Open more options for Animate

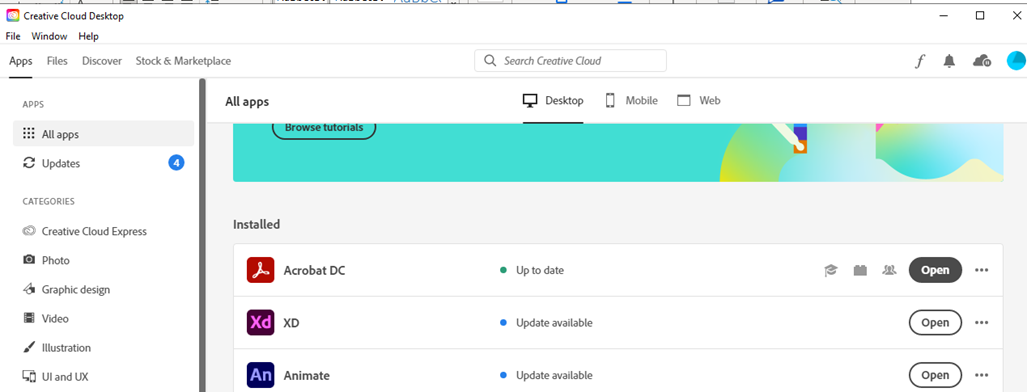tap(981, 376)
